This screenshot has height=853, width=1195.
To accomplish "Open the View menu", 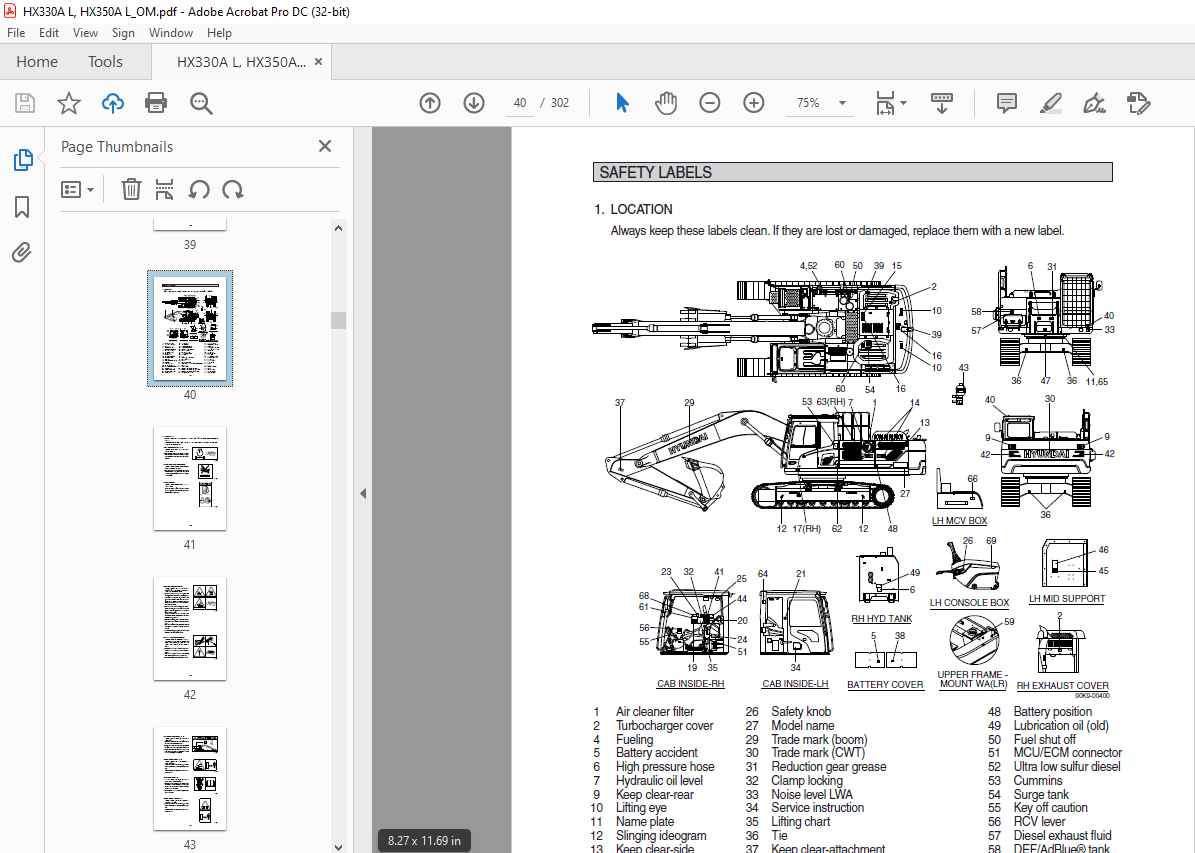I will pyautogui.click(x=85, y=33).
